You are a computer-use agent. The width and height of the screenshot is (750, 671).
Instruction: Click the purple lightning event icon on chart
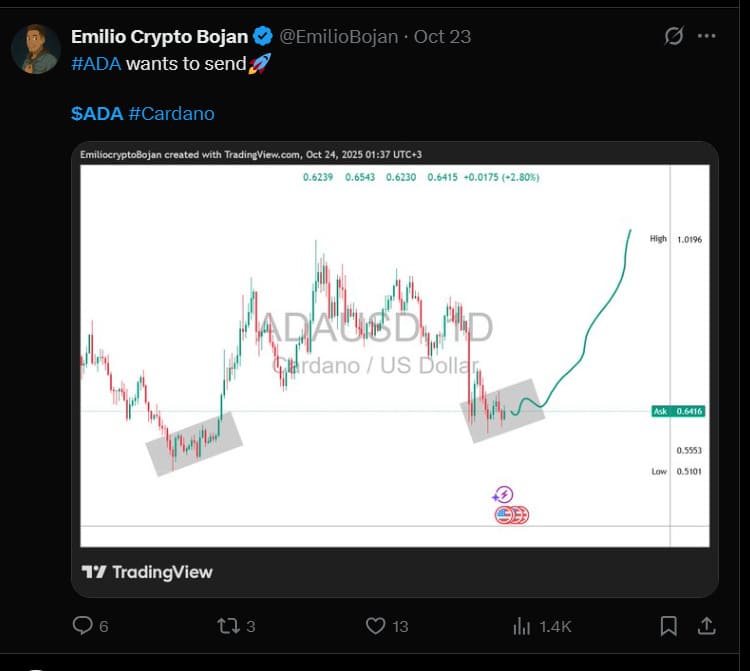coord(503,495)
